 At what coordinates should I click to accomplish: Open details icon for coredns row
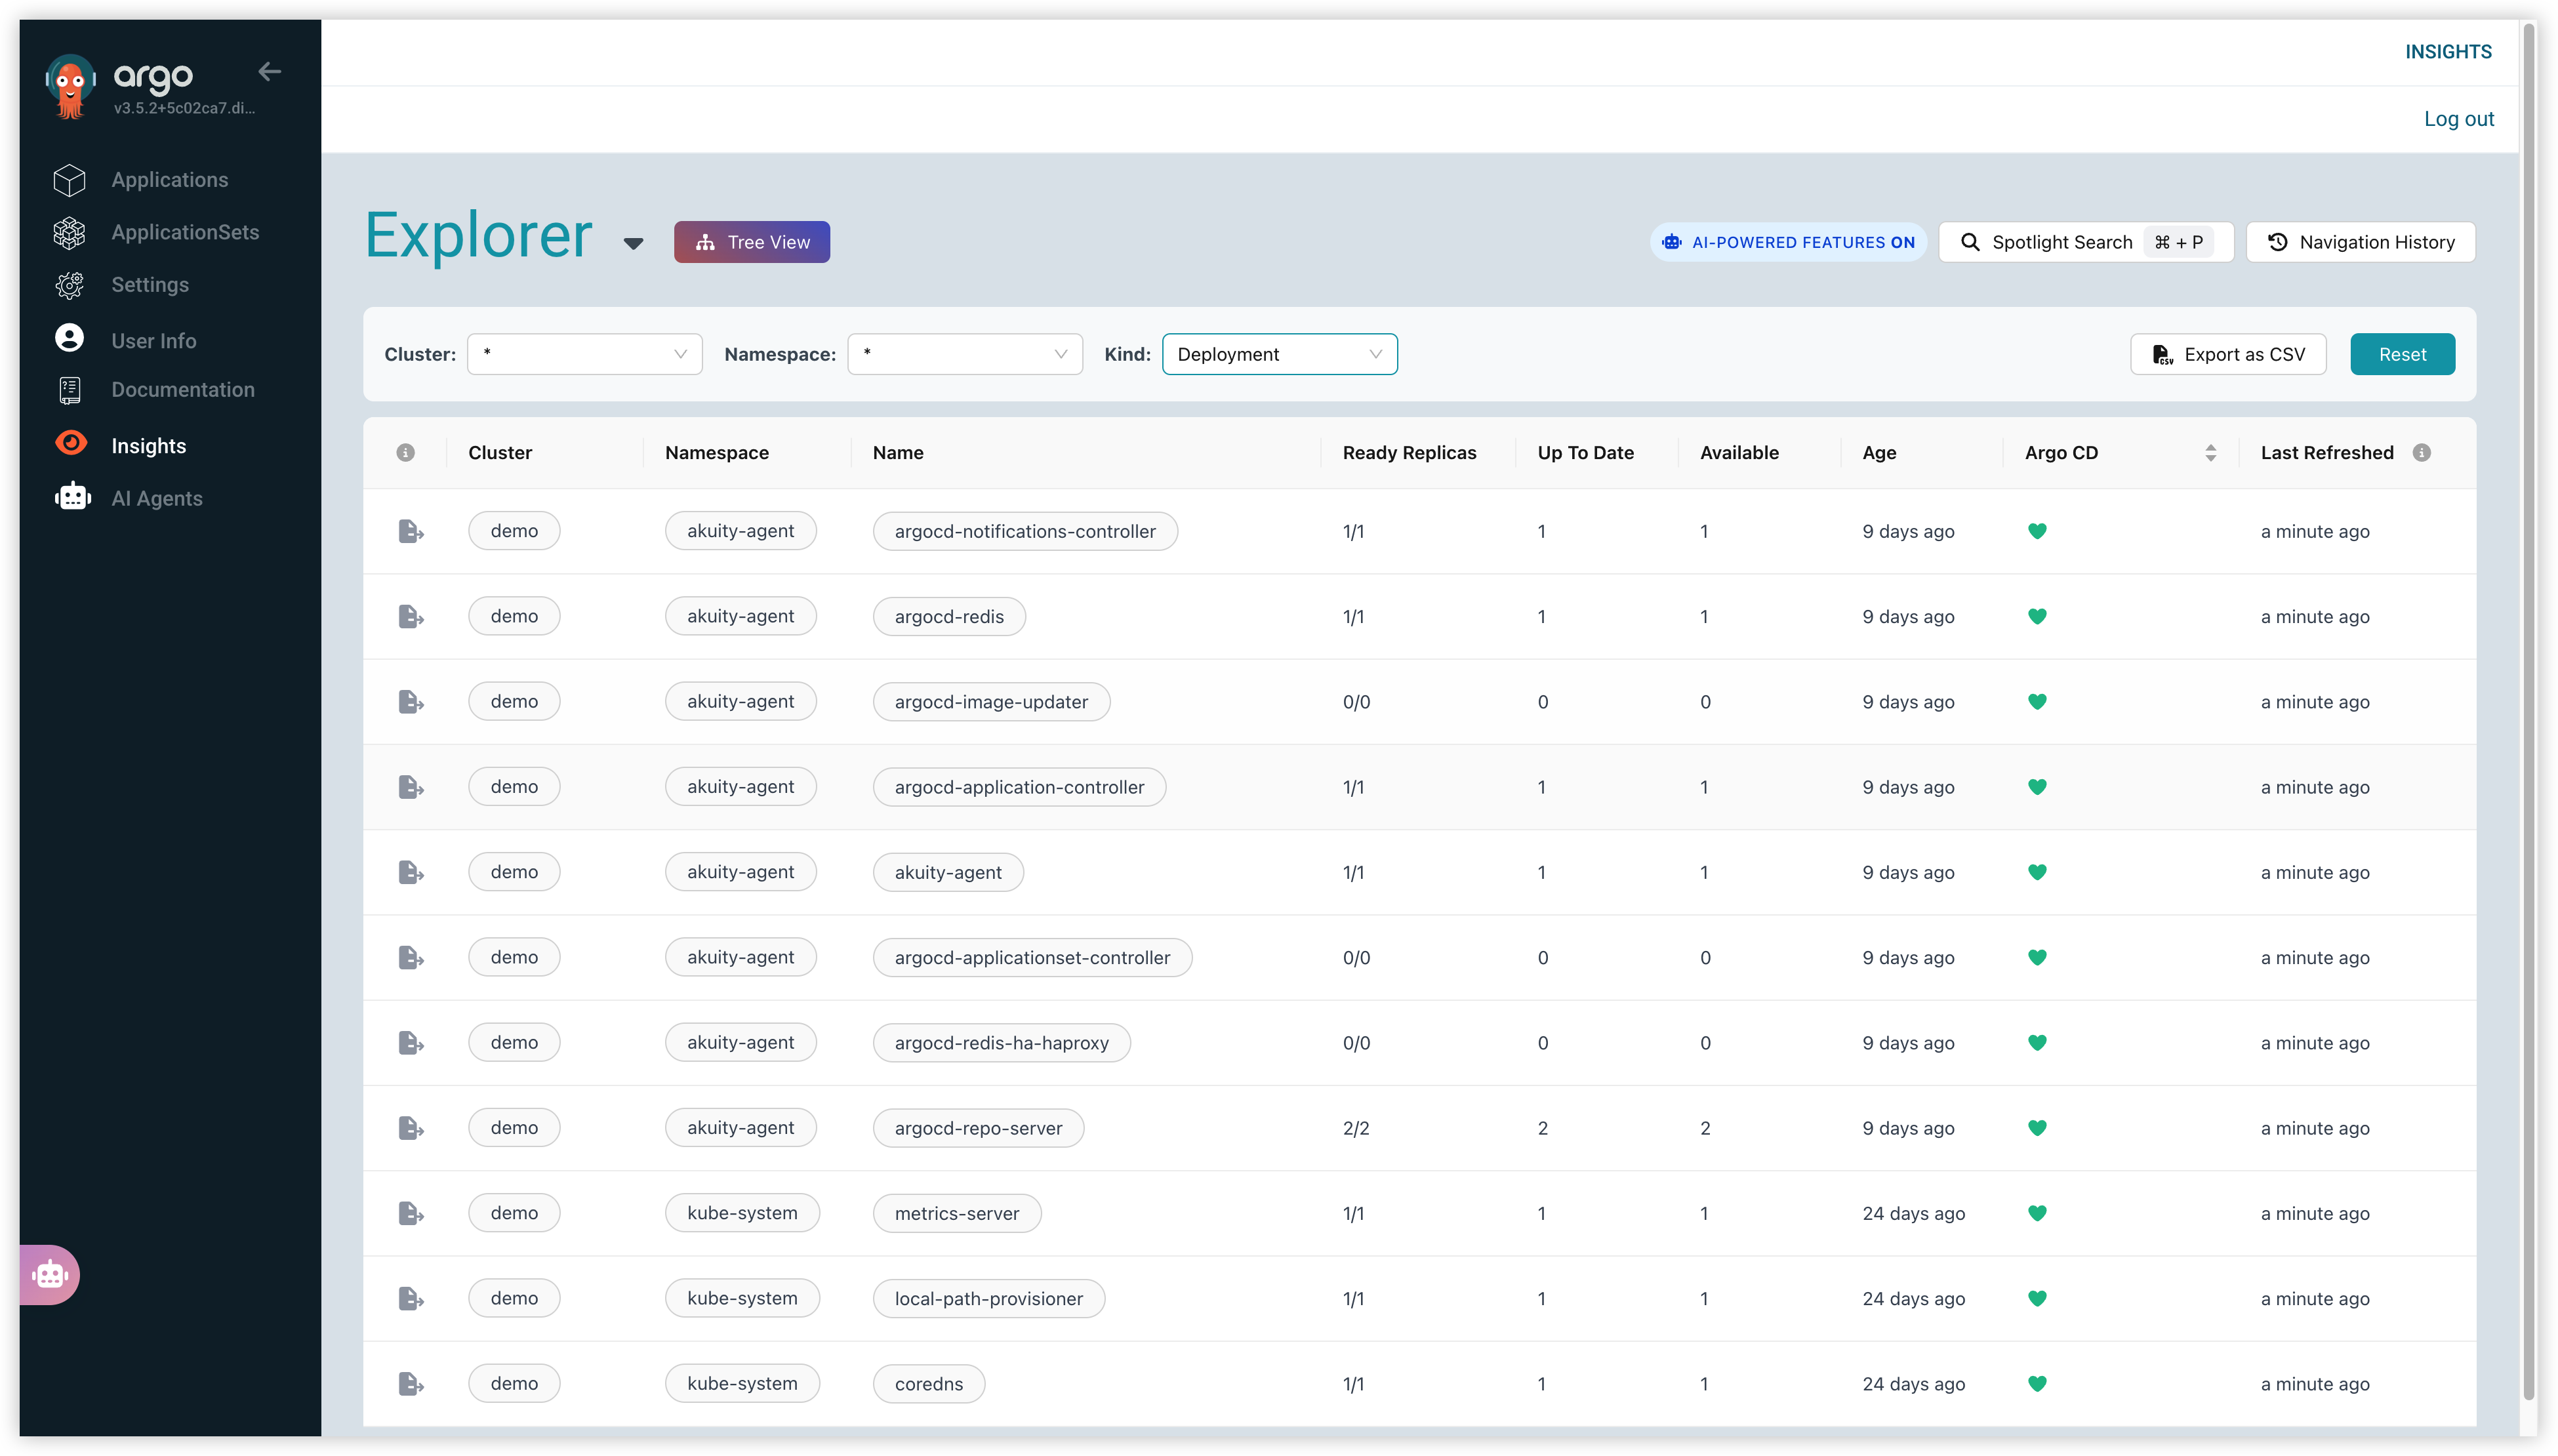click(x=411, y=1384)
